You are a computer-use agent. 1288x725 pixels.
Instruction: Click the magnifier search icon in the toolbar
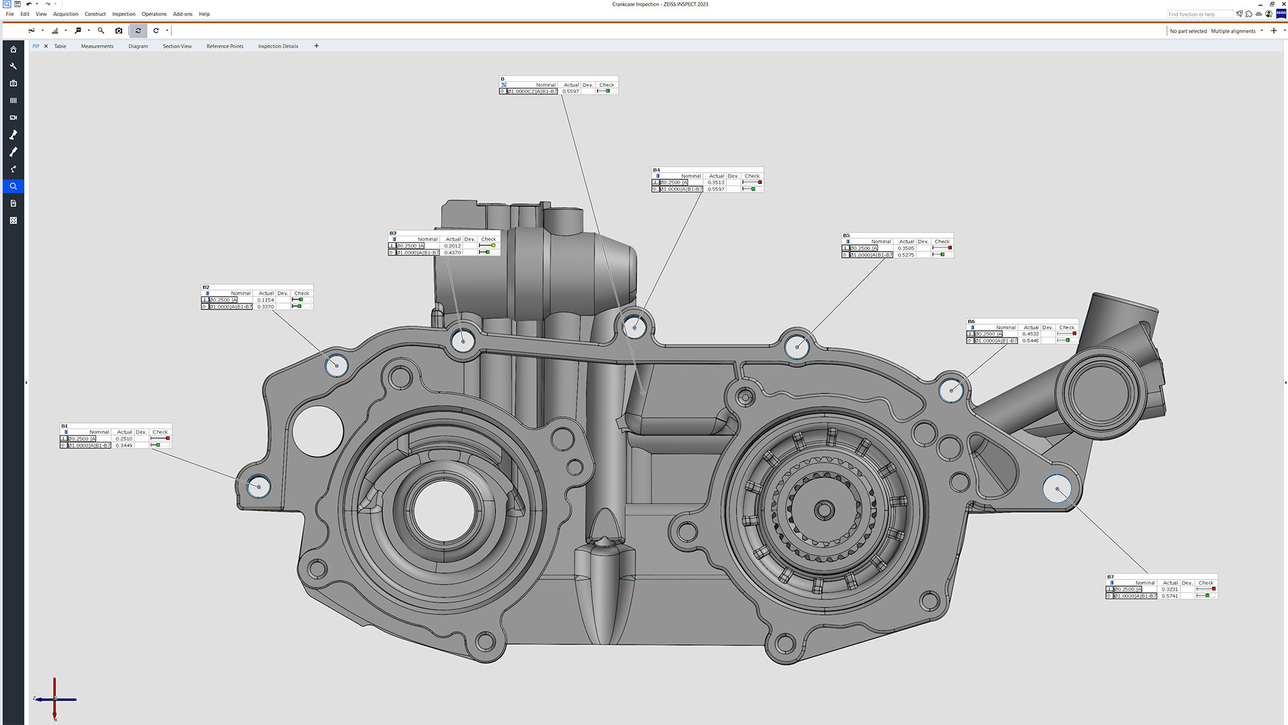tap(101, 31)
